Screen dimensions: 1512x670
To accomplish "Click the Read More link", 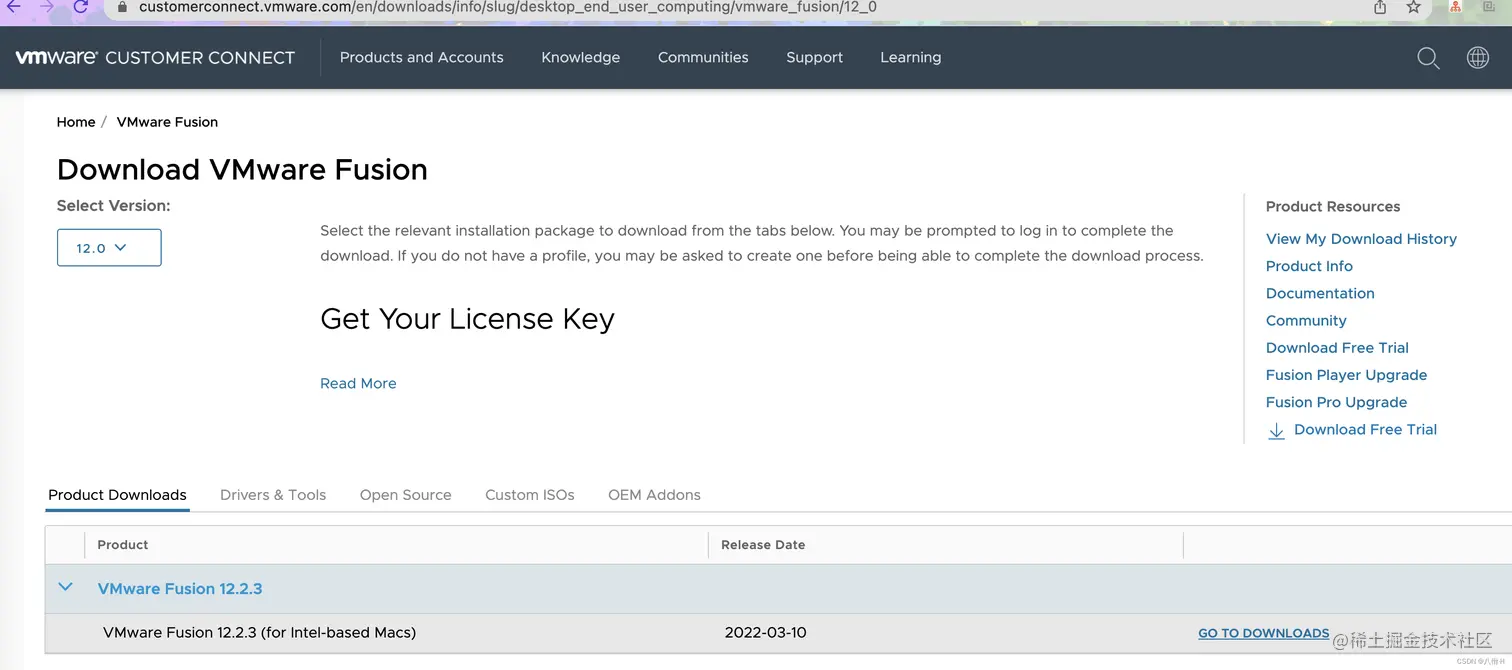I will coord(358,384).
